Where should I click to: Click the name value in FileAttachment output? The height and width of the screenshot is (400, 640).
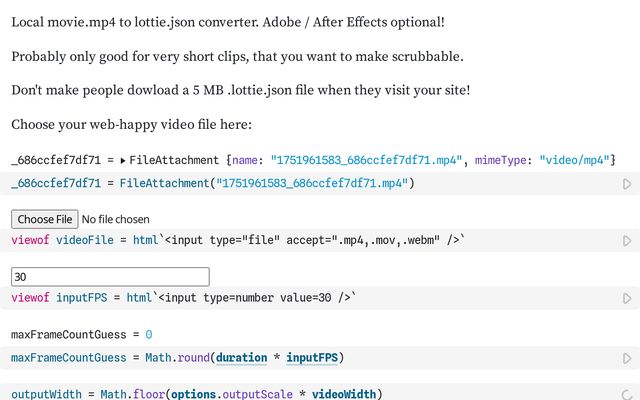coord(366,160)
